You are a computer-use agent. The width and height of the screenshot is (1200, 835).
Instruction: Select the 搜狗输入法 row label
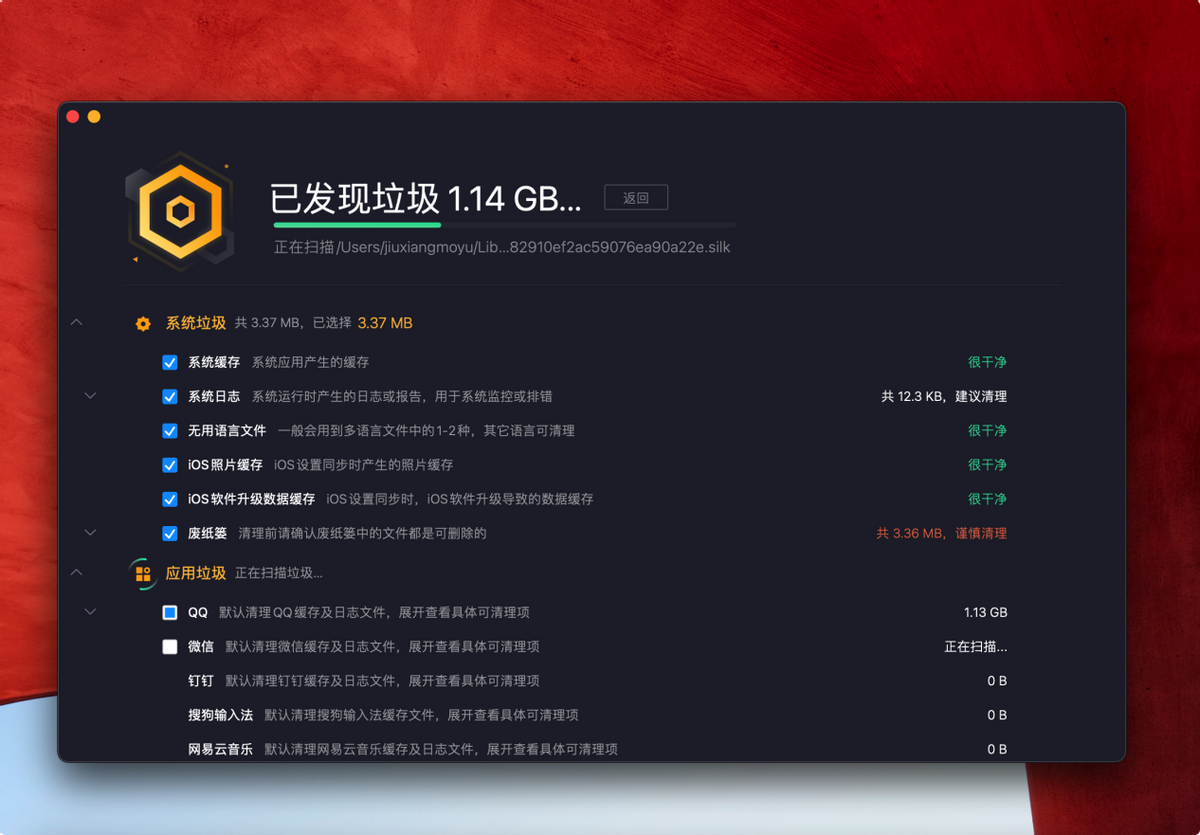[220, 715]
